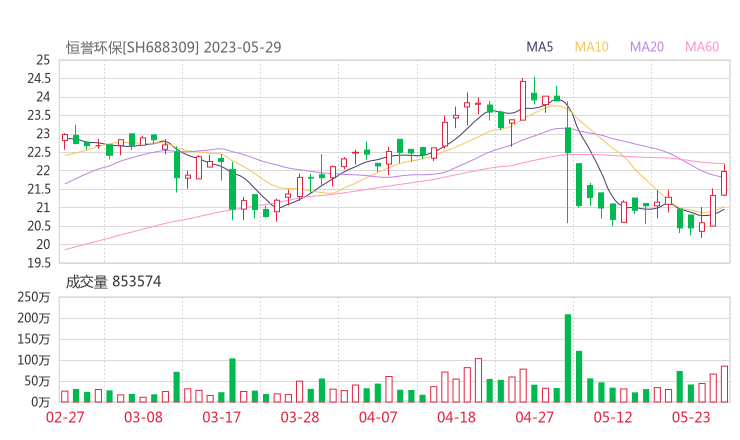Screen dimensions: 740x440
Task: Click the 成交量 853574 volume label
Action: [113, 282]
